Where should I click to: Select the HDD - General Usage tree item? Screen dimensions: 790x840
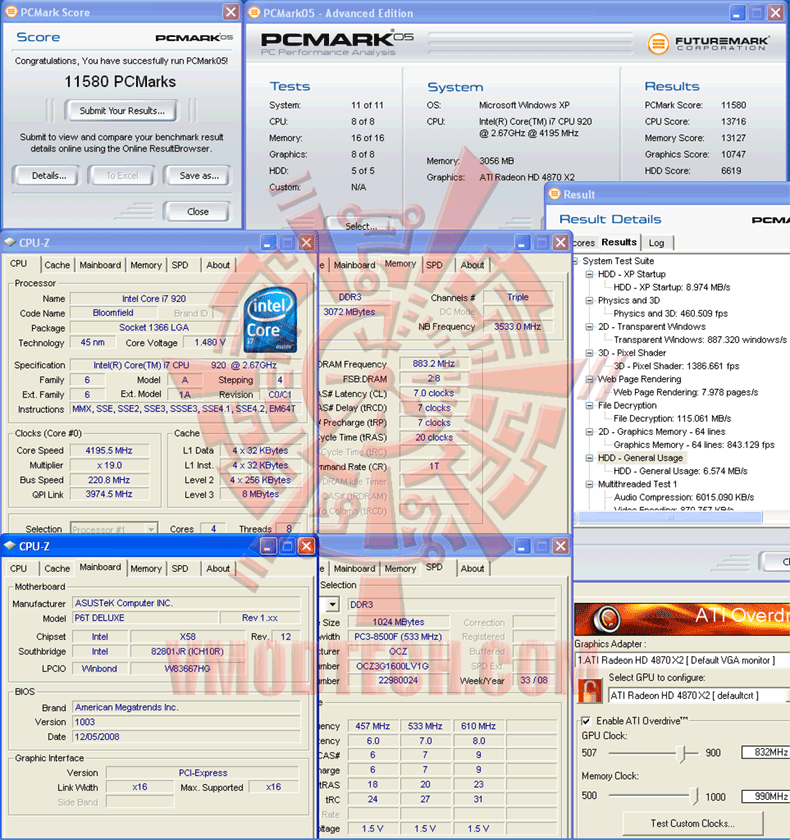(640, 458)
